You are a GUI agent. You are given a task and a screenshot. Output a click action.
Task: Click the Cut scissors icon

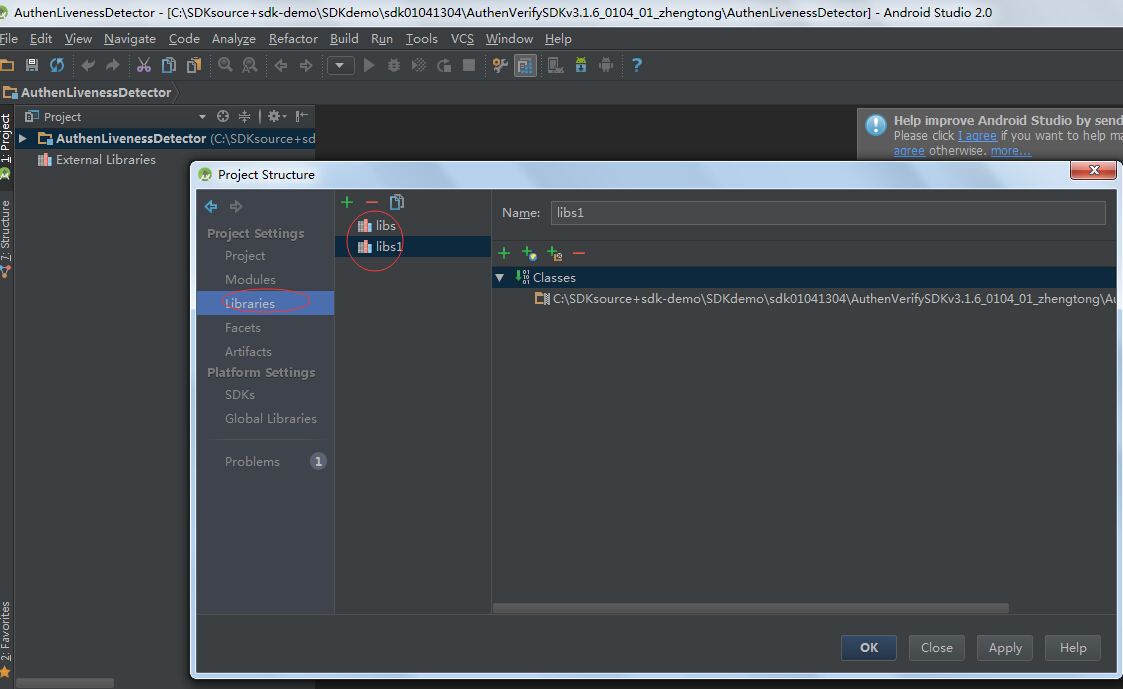pyautogui.click(x=144, y=65)
